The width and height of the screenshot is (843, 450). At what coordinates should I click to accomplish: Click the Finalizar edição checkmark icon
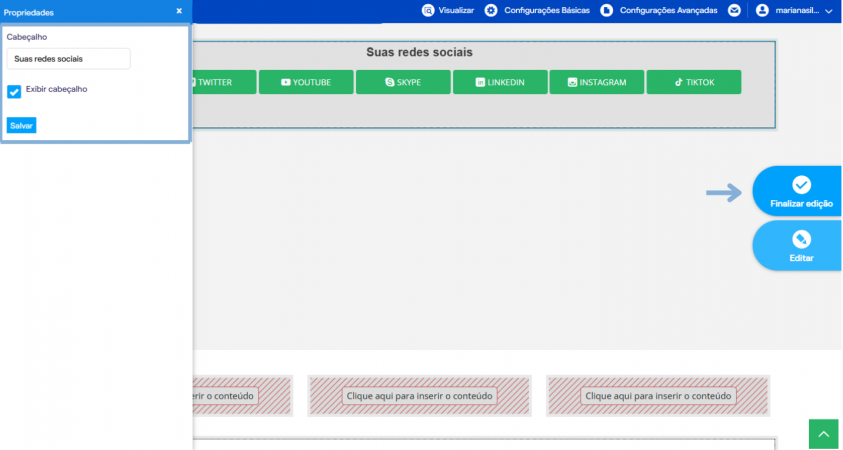coord(801,185)
